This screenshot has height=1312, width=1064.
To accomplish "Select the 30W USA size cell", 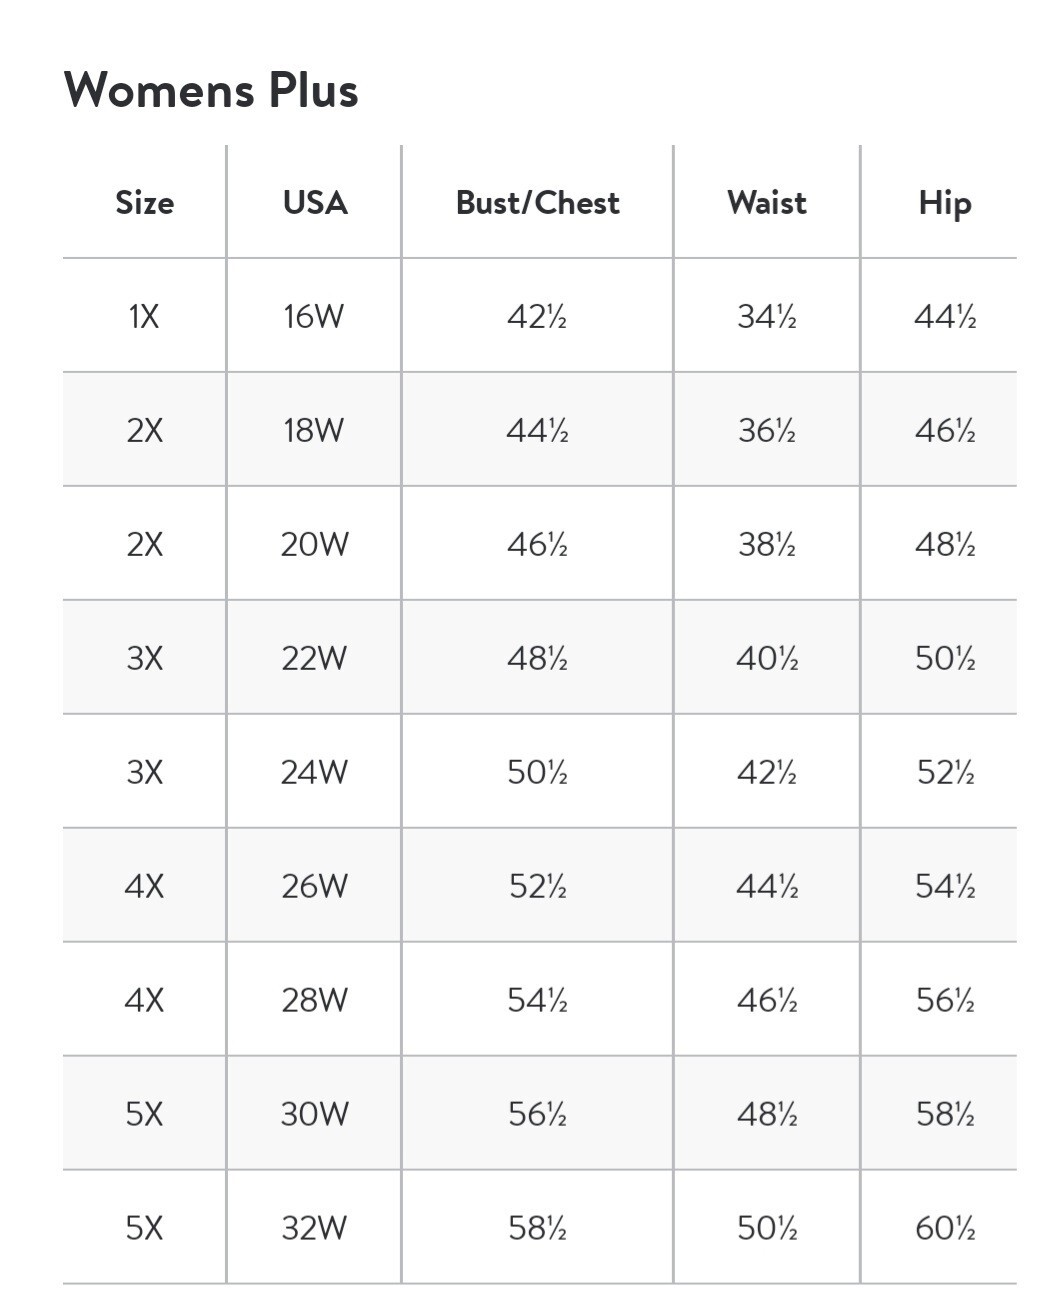I will tap(314, 1114).
